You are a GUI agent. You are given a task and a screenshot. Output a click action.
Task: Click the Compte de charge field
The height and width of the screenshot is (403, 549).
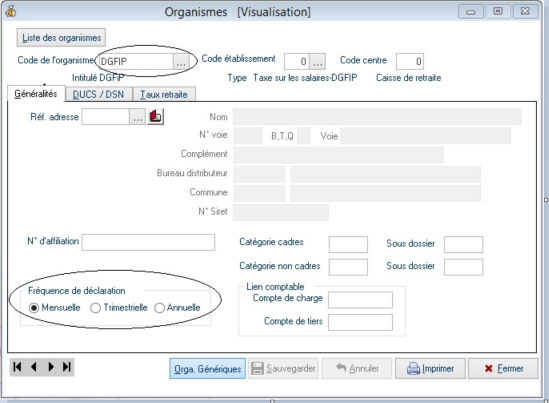(x=360, y=300)
